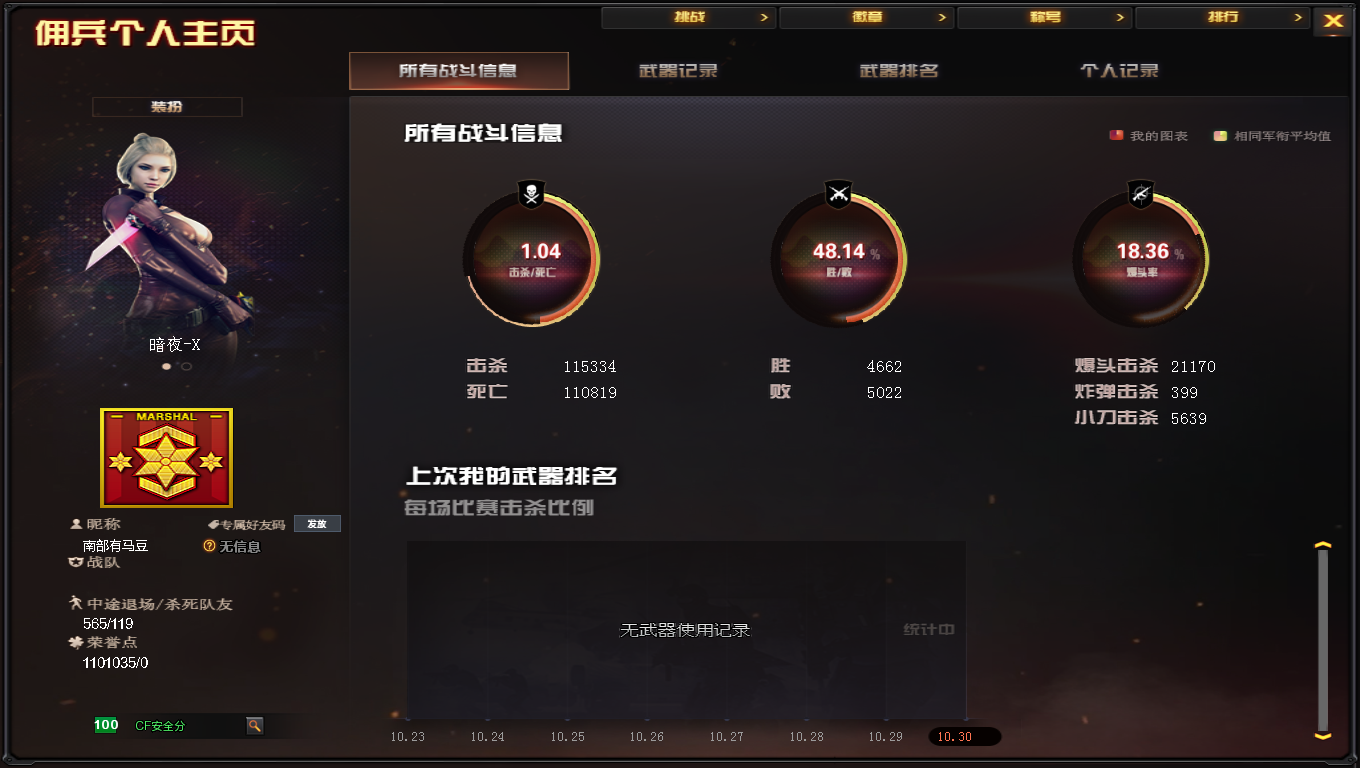
Task: Click the skull kill/death ratio icon
Action: [x=532, y=194]
